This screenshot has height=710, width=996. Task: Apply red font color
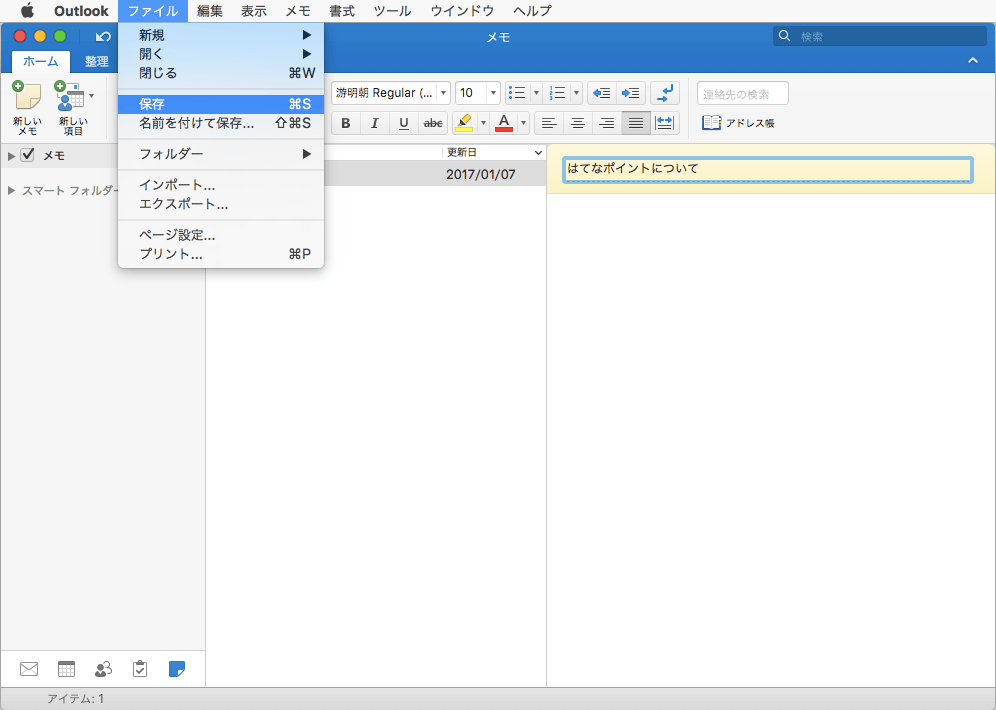(x=504, y=123)
